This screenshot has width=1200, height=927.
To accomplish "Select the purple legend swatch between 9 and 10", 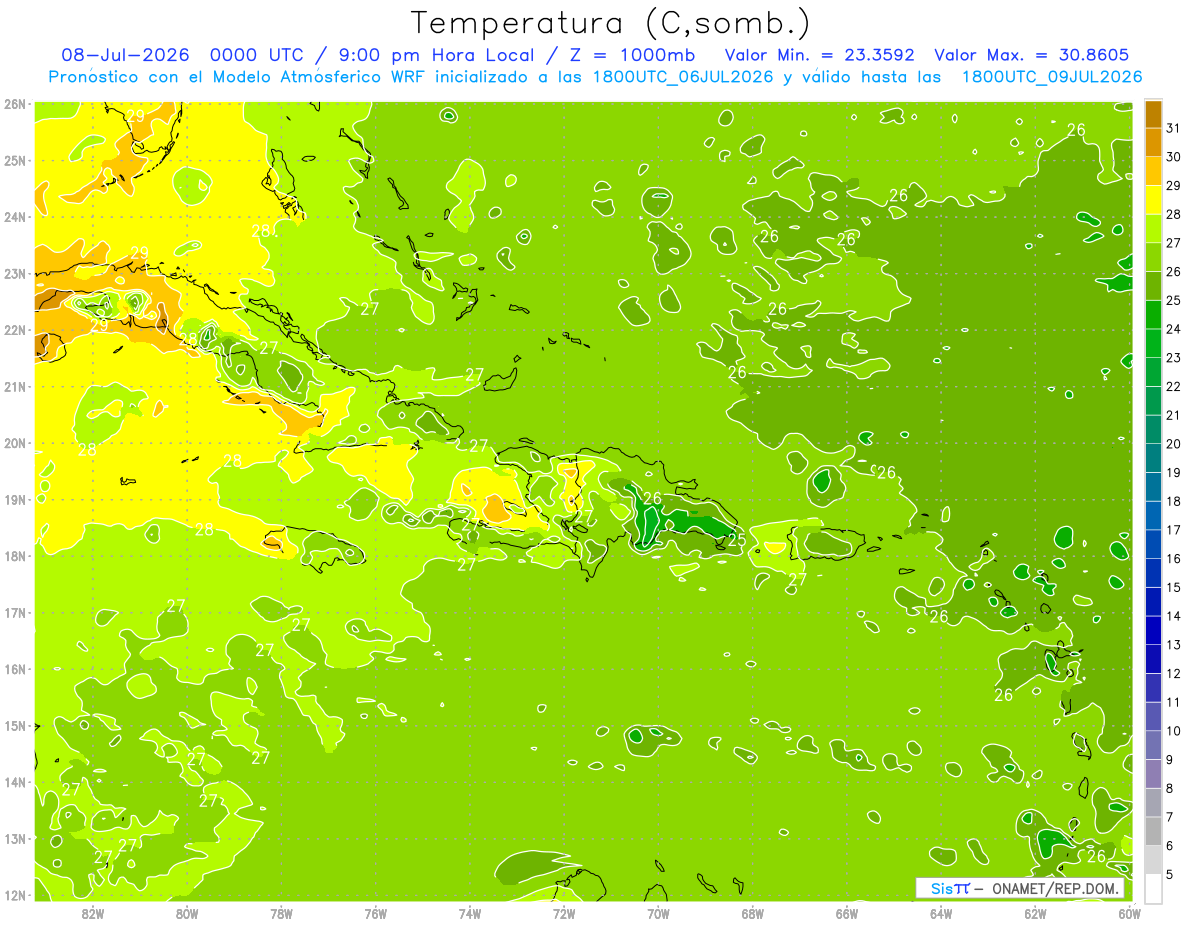I will point(1153,746).
